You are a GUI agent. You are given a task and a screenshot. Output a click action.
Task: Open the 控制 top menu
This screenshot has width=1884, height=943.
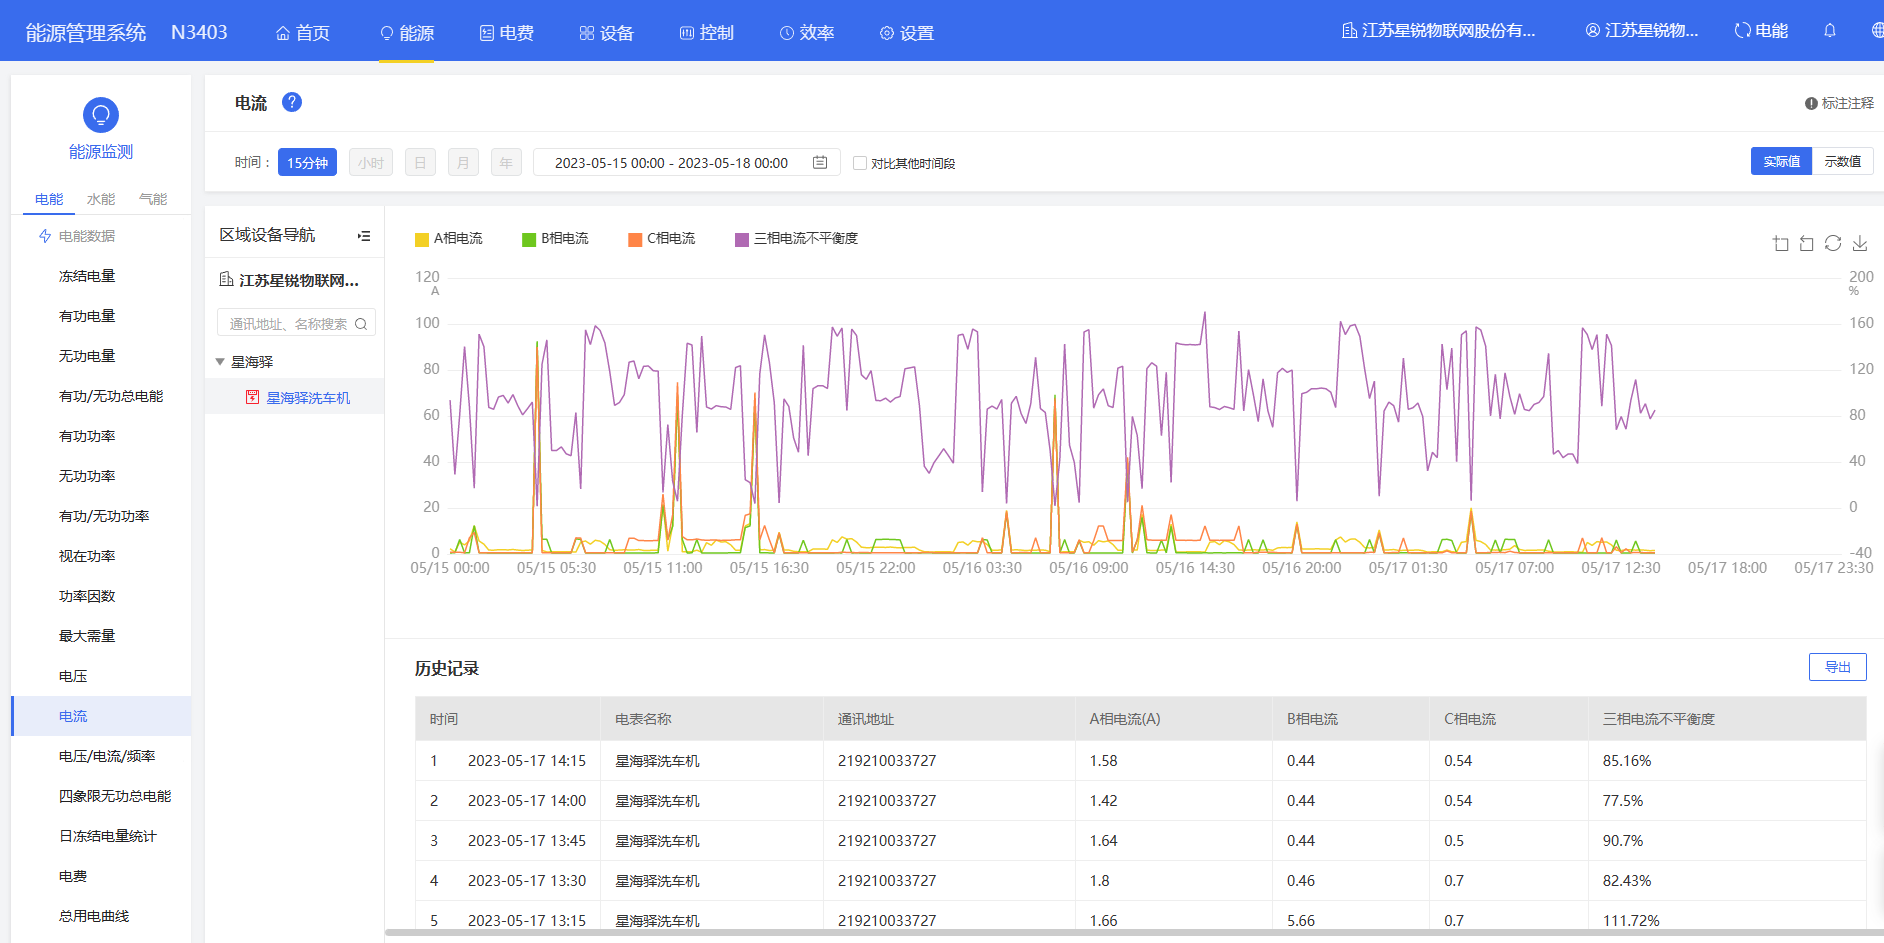(x=707, y=32)
